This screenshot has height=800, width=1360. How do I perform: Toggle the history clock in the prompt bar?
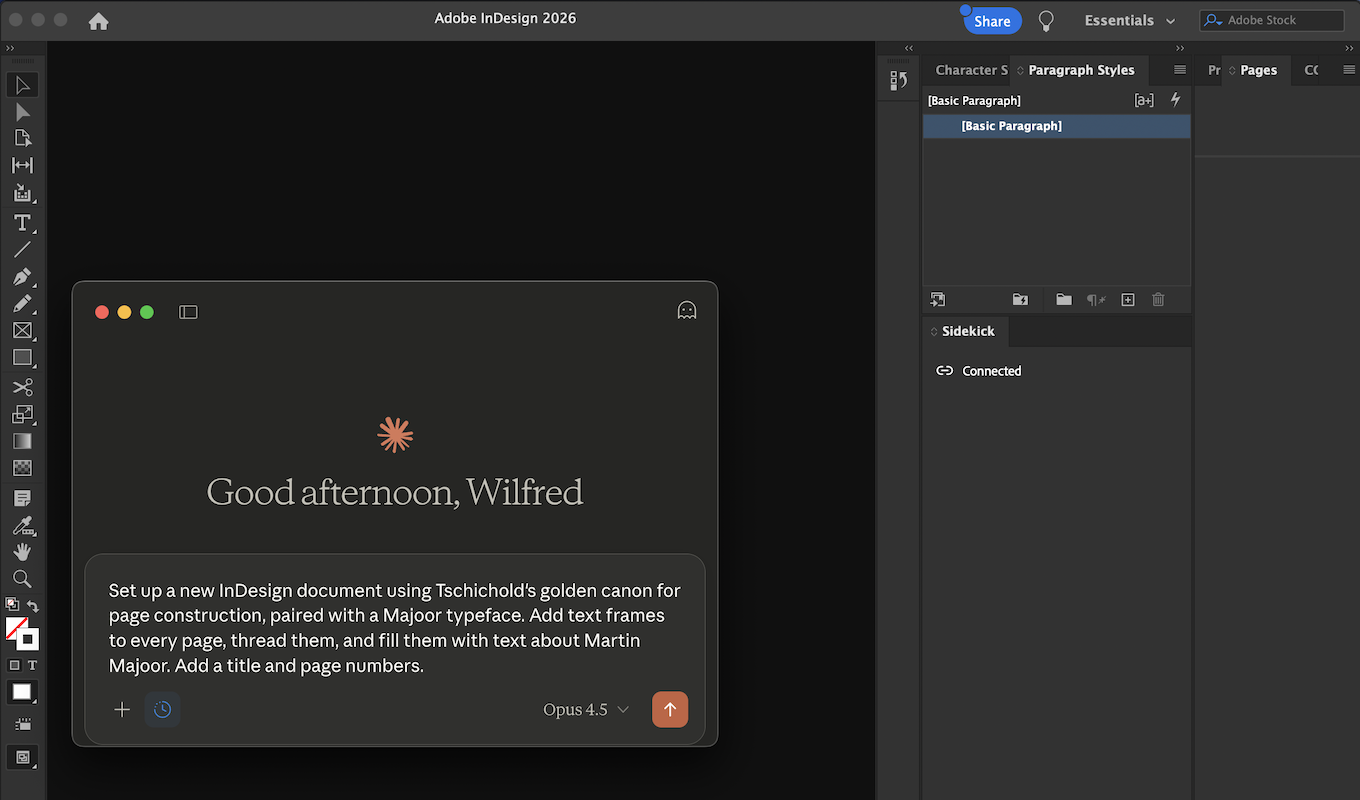[162, 709]
